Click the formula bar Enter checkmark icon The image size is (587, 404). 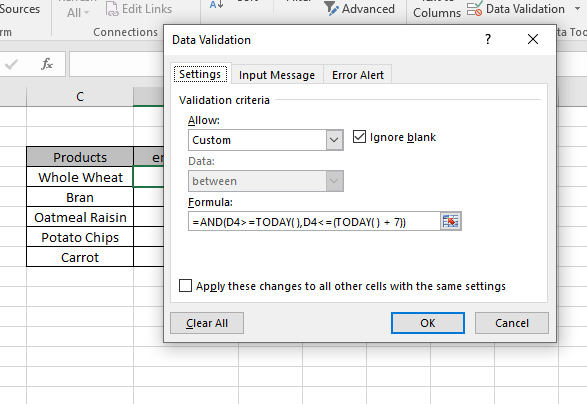11,64
